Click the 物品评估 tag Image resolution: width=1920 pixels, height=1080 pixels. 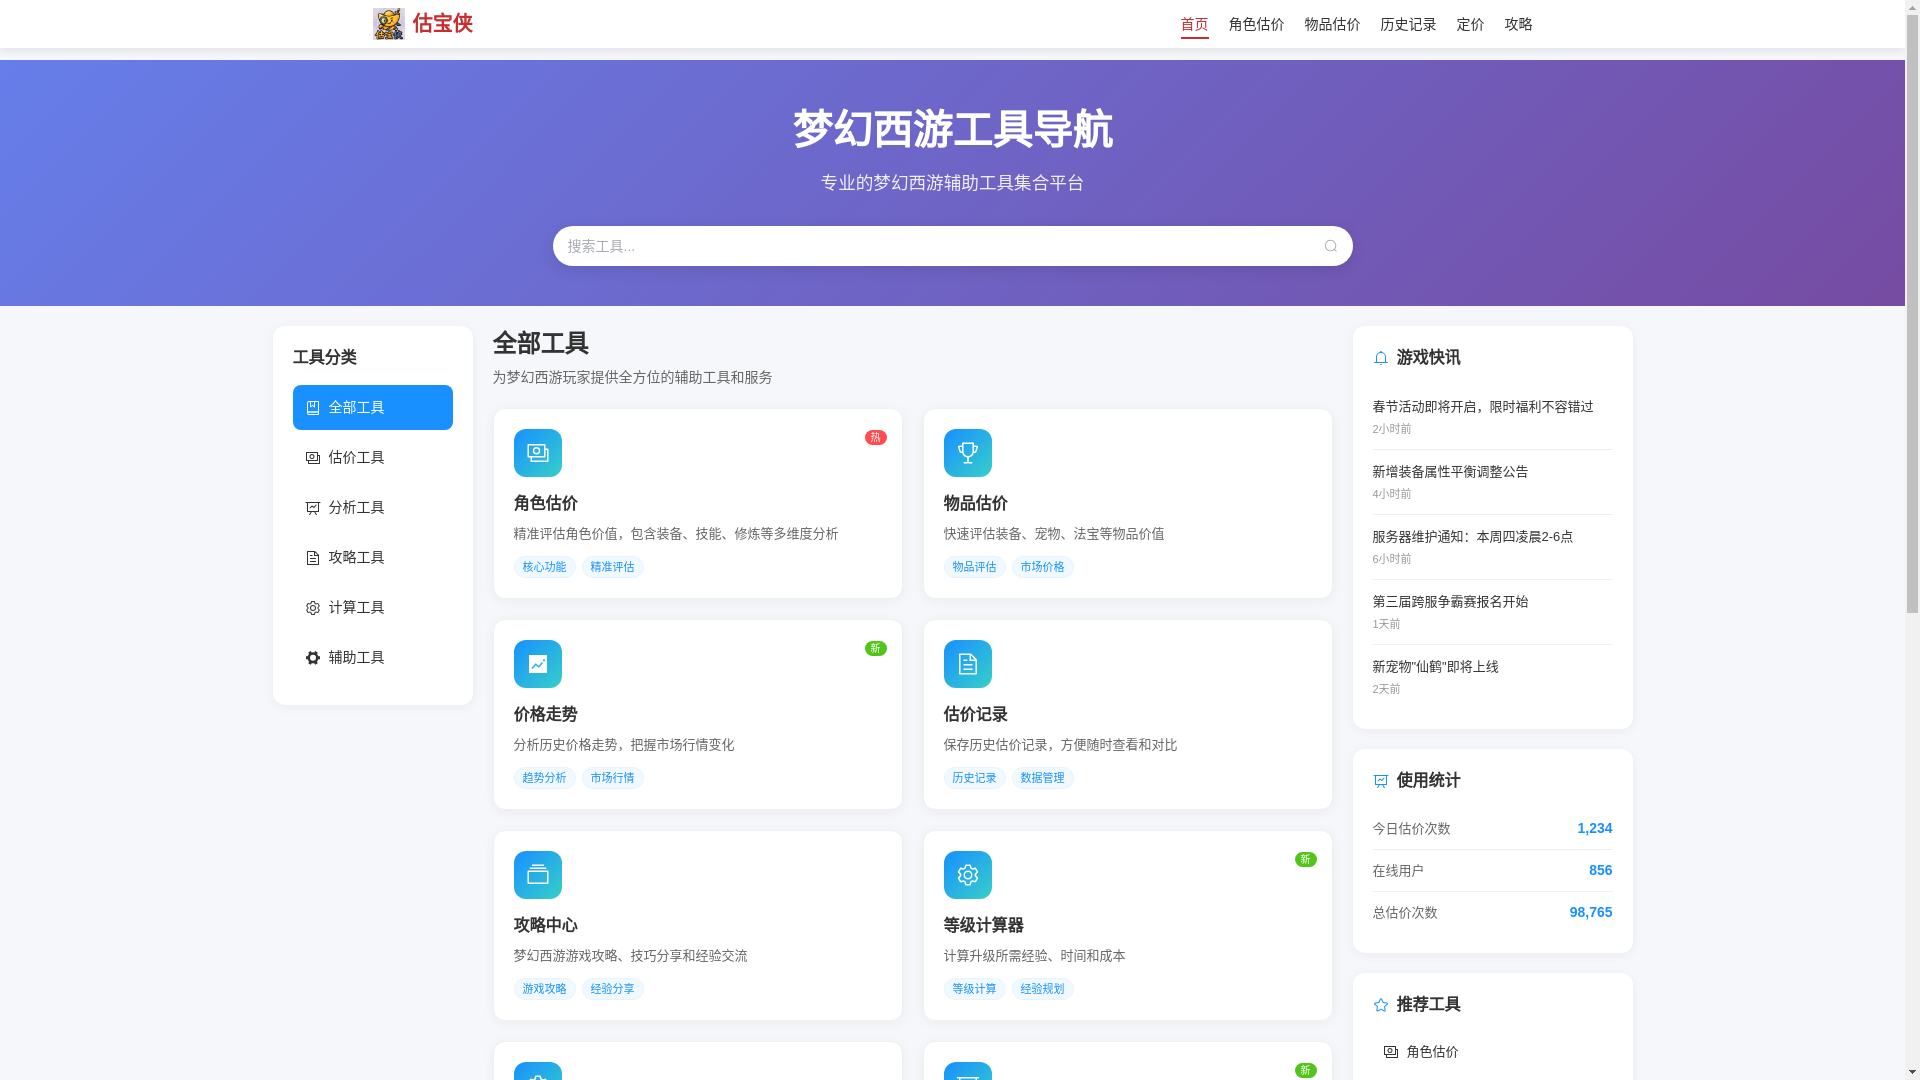(974, 567)
